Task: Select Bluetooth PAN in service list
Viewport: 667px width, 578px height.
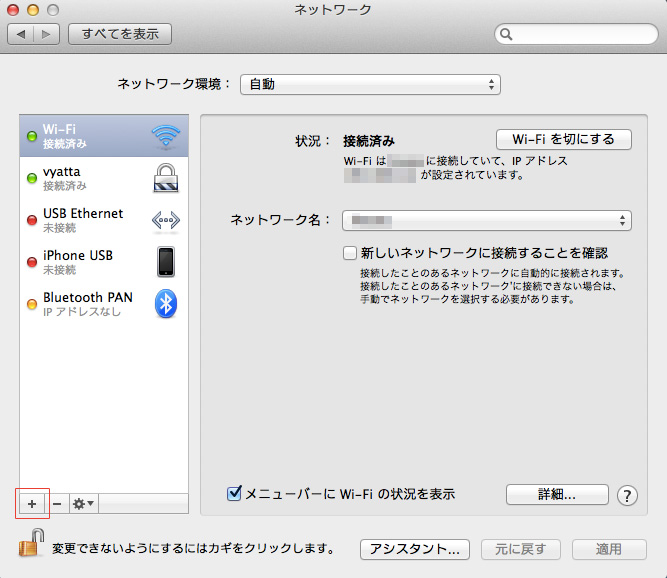Action: [x=100, y=304]
